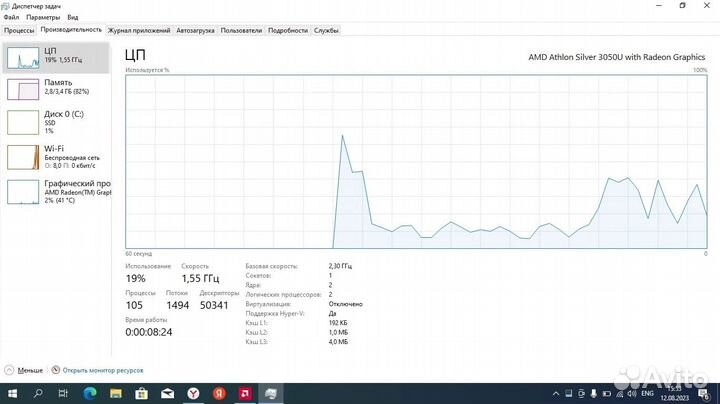Click the base speed 2,30 ГГц value
The height and width of the screenshot is (404, 720).
(340, 266)
